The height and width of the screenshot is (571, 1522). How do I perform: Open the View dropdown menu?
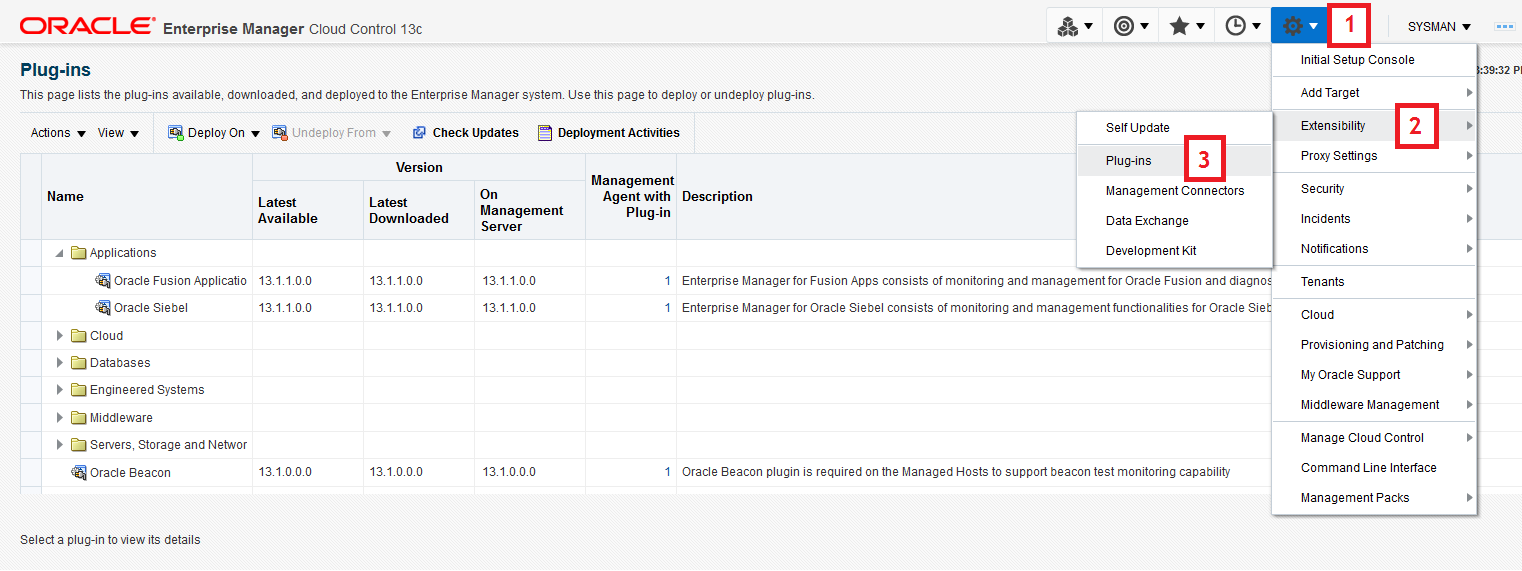pos(118,133)
